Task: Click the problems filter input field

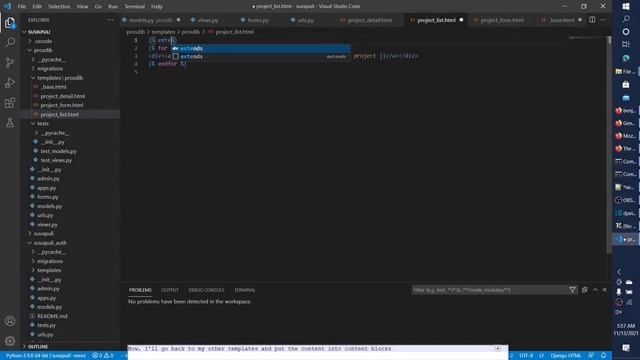Action: [489, 290]
